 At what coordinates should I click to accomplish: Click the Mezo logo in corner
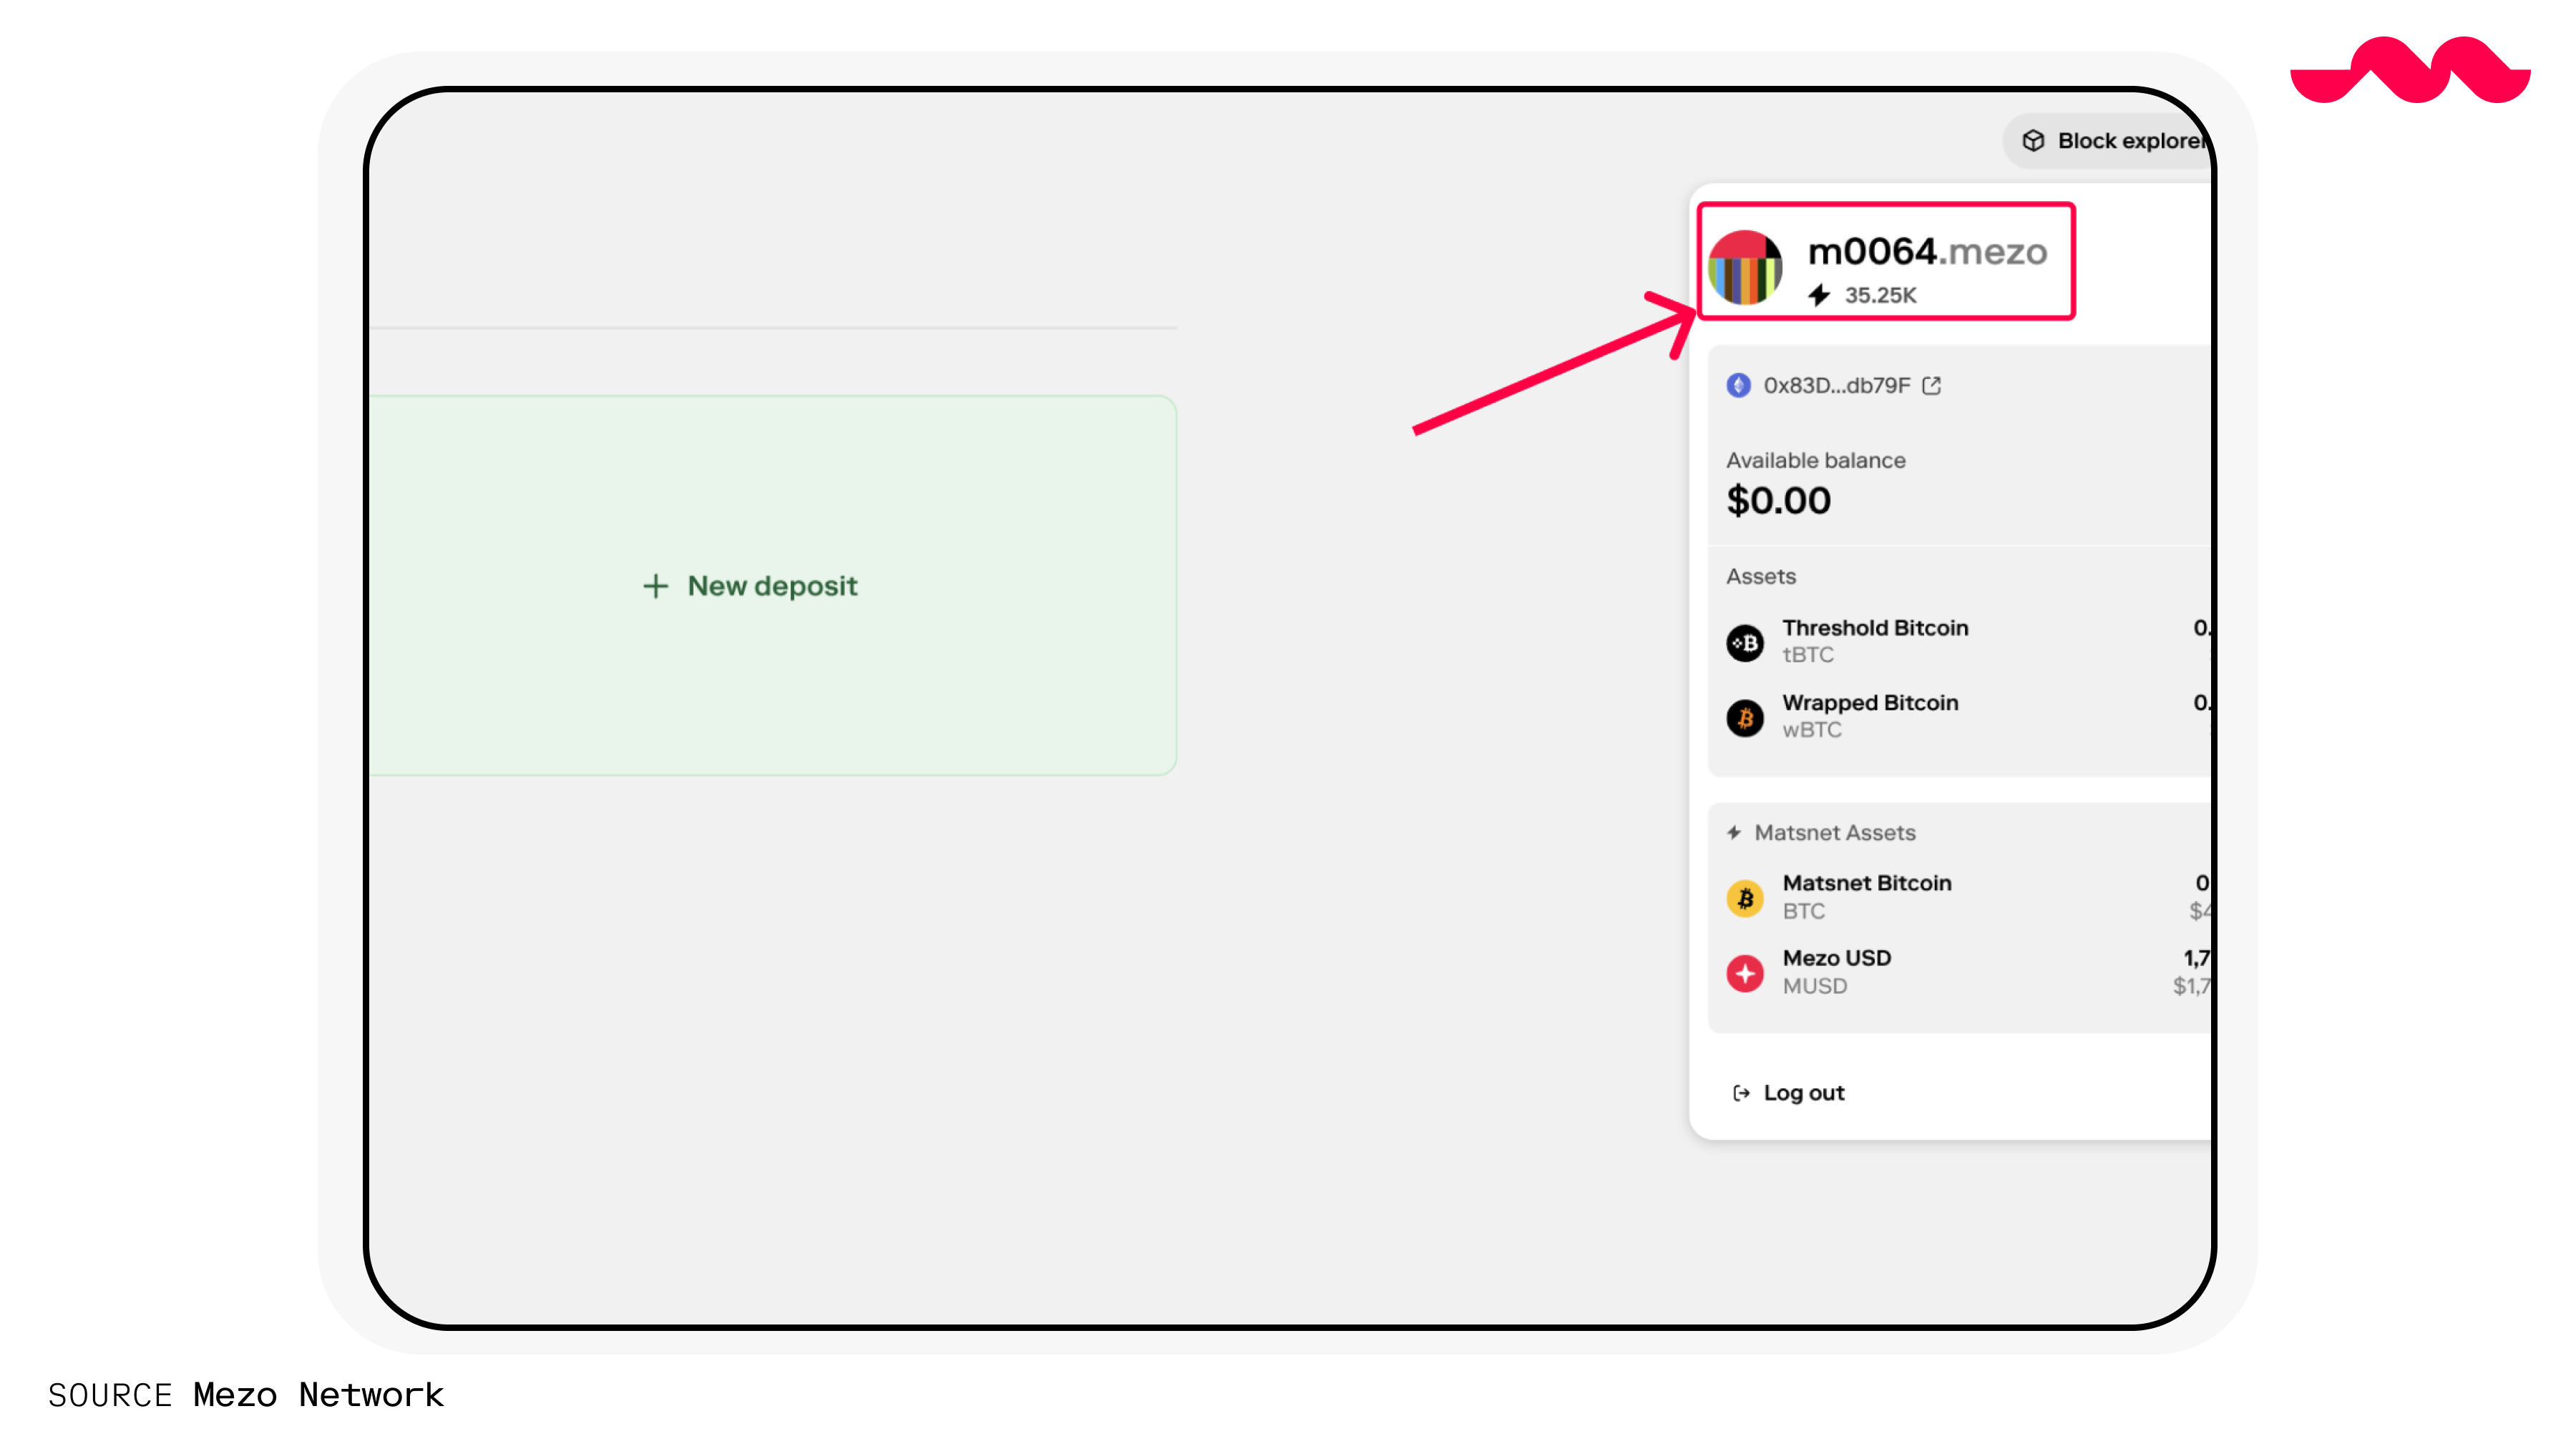pyautogui.click(x=2410, y=70)
